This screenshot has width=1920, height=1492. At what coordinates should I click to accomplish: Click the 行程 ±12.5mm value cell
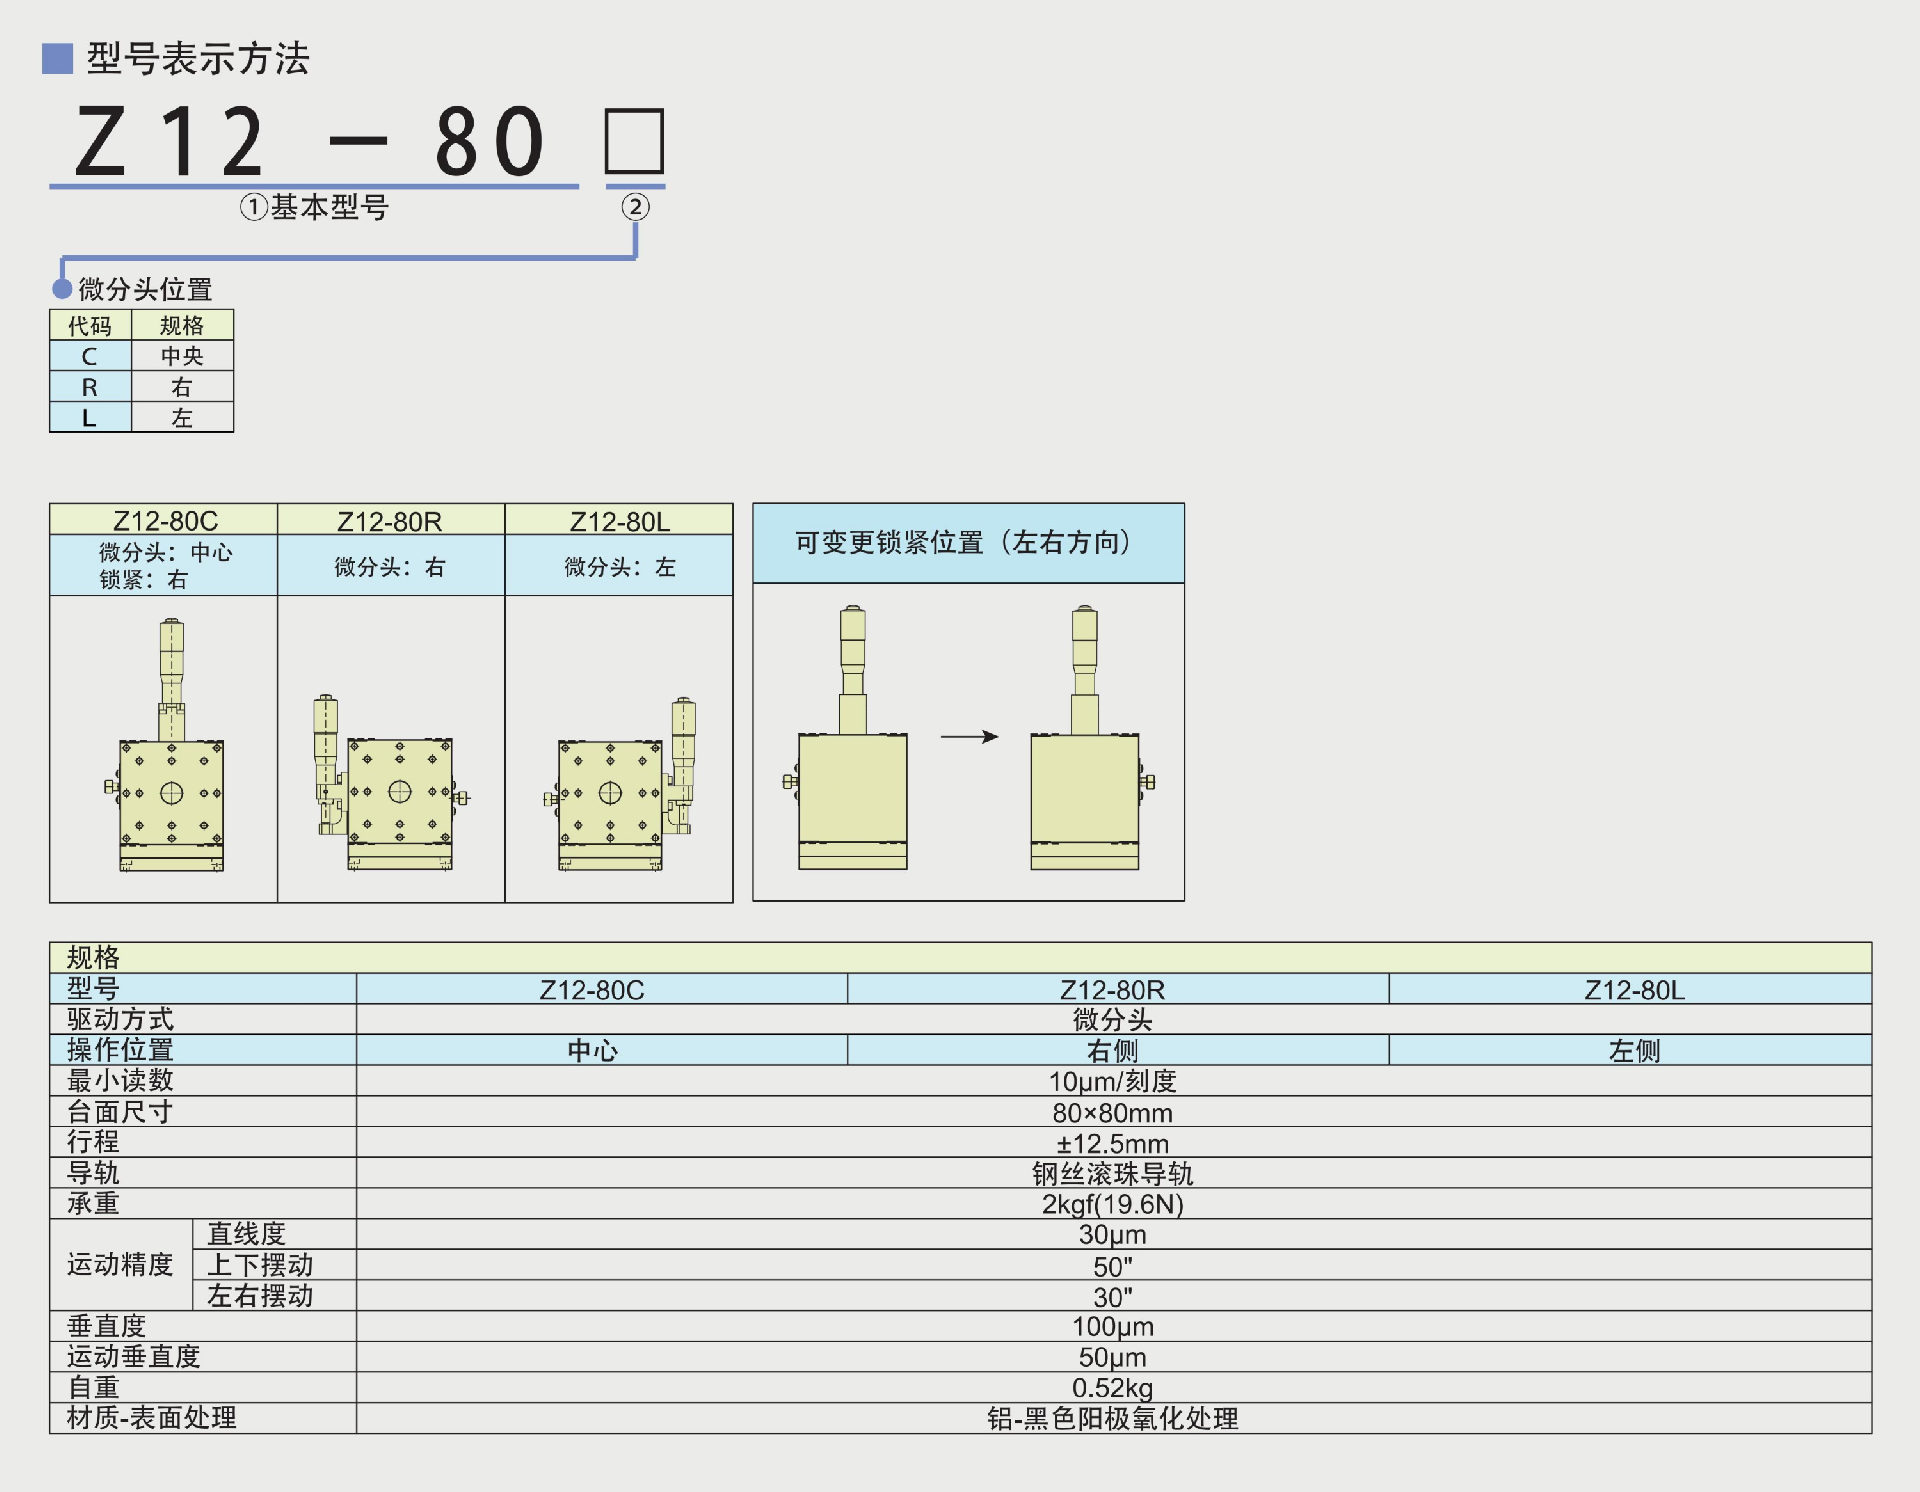(1112, 1143)
